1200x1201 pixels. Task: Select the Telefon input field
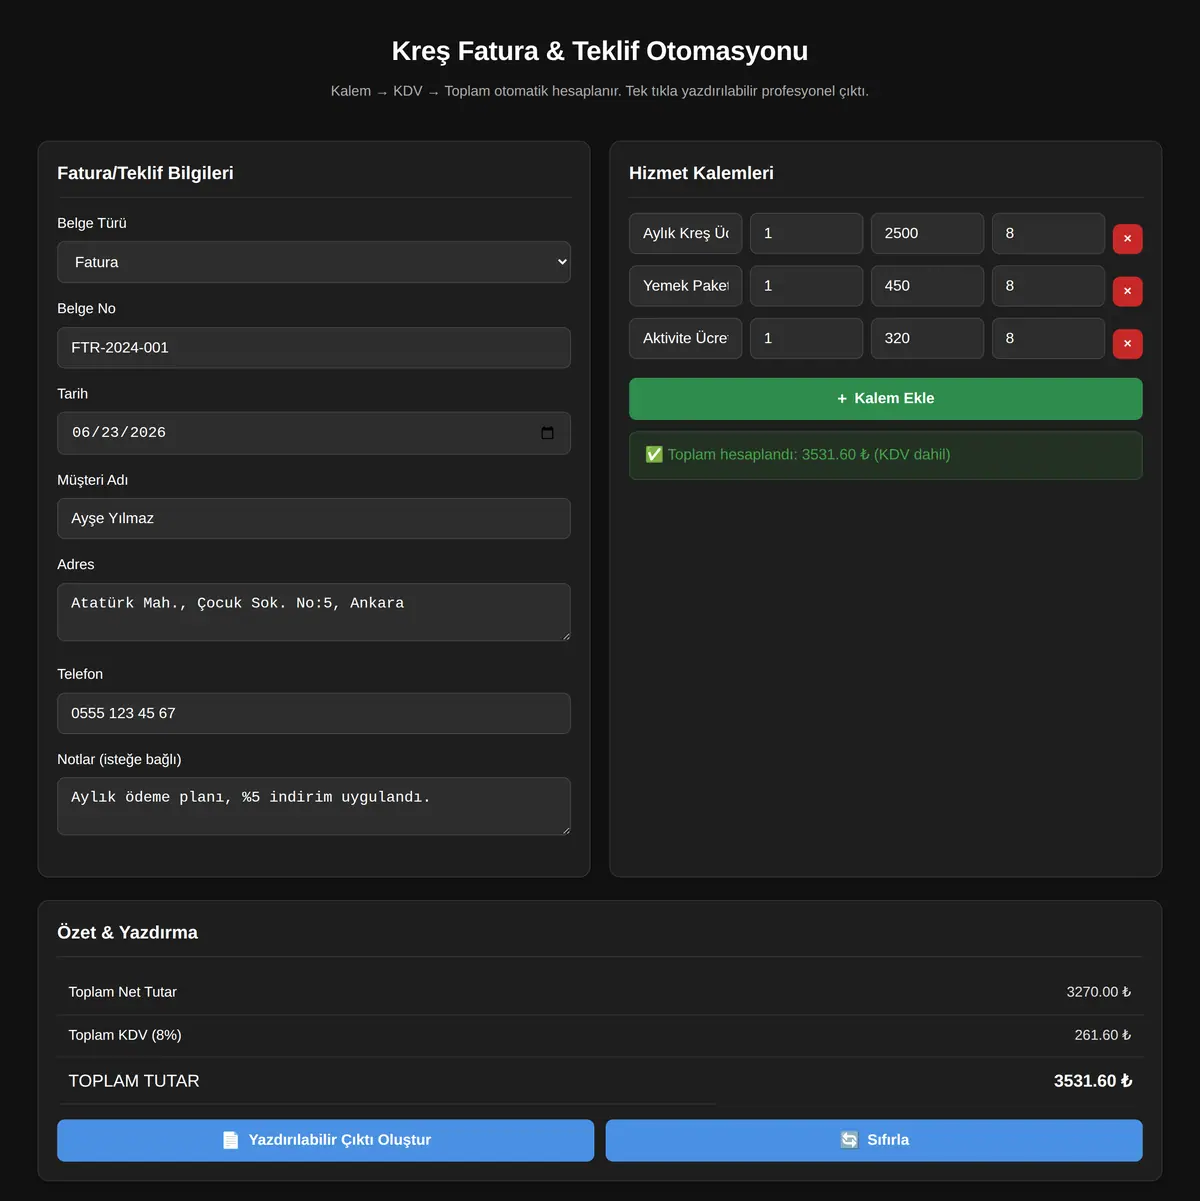coord(314,713)
